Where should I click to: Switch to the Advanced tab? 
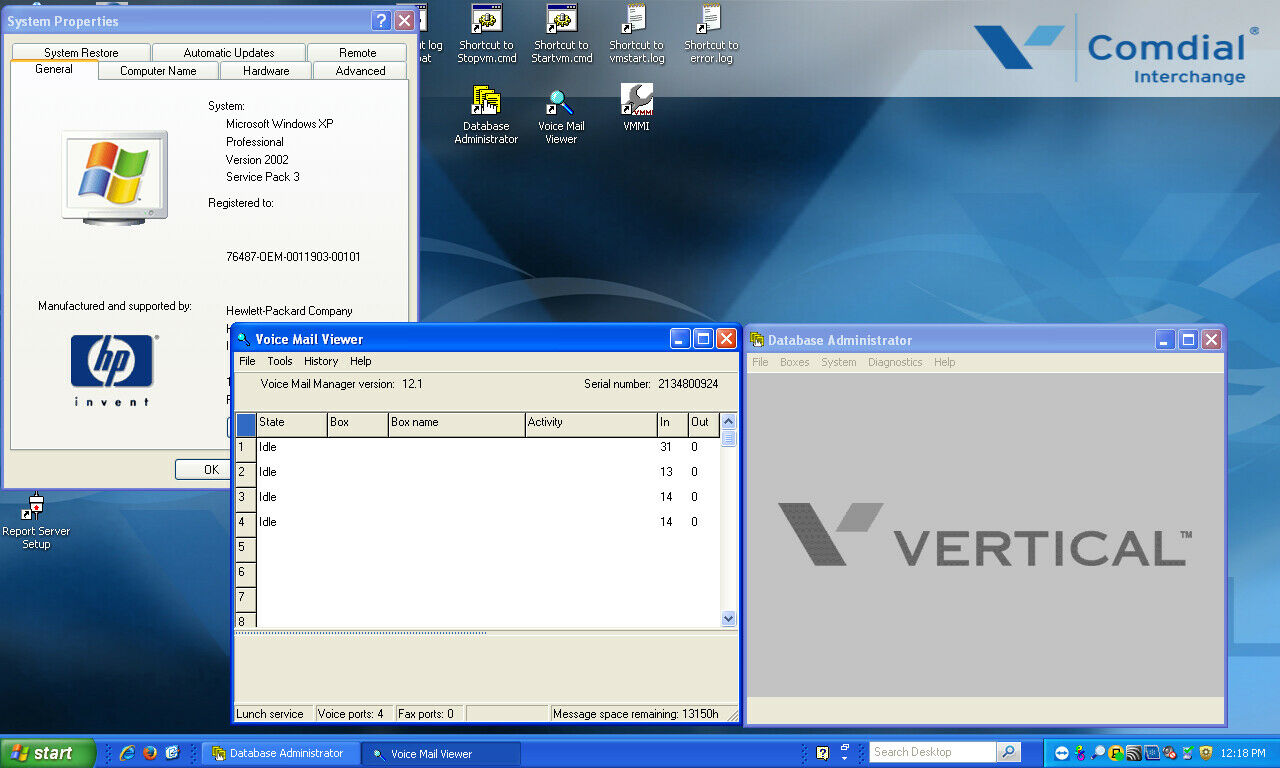point(361,71)
